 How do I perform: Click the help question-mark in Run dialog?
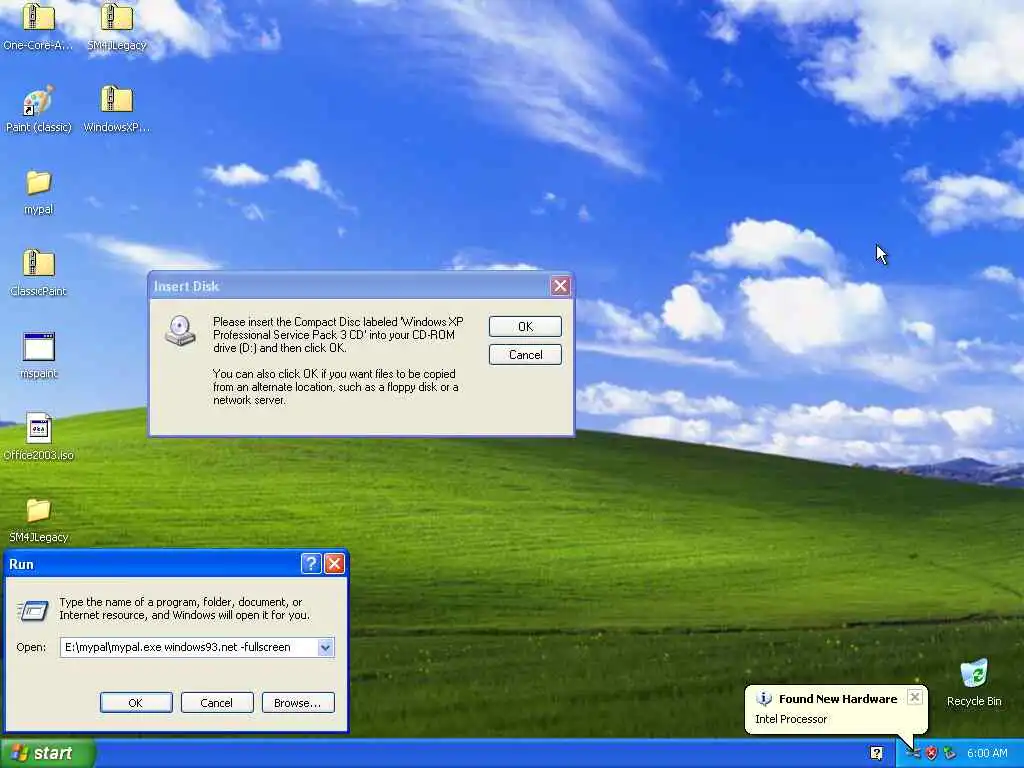click(x=311, y=564)
